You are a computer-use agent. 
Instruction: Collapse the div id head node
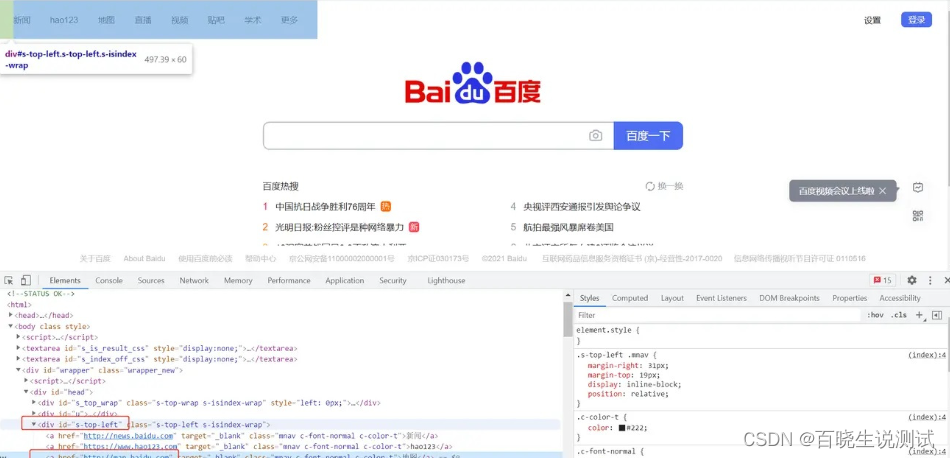tap(26, 392)
